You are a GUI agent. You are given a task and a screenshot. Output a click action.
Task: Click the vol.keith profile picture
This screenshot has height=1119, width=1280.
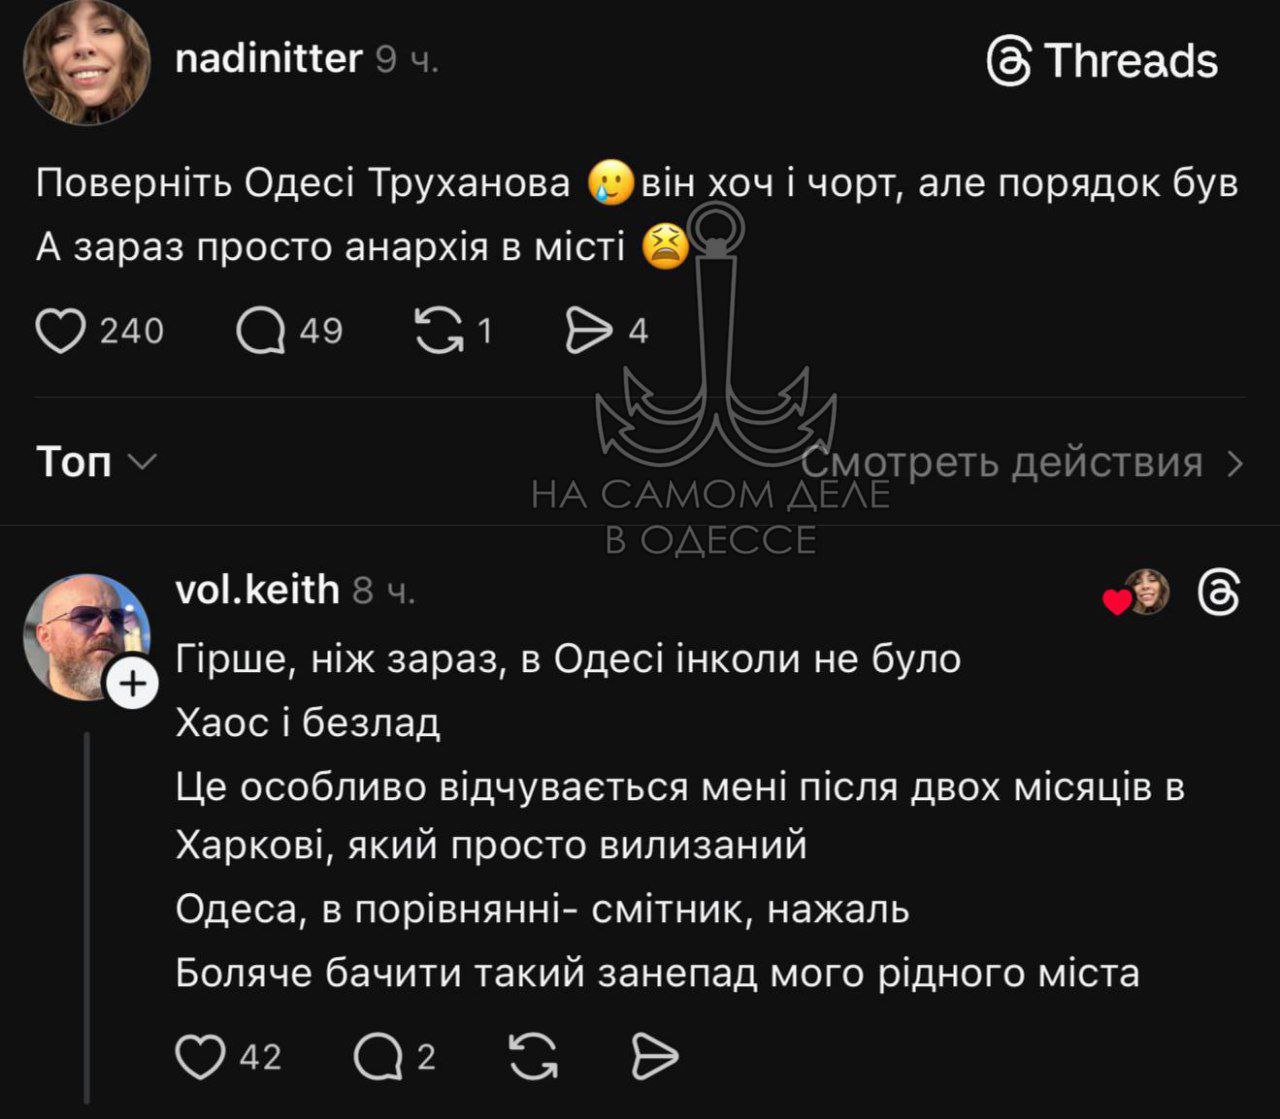click(x=84, y=634)
